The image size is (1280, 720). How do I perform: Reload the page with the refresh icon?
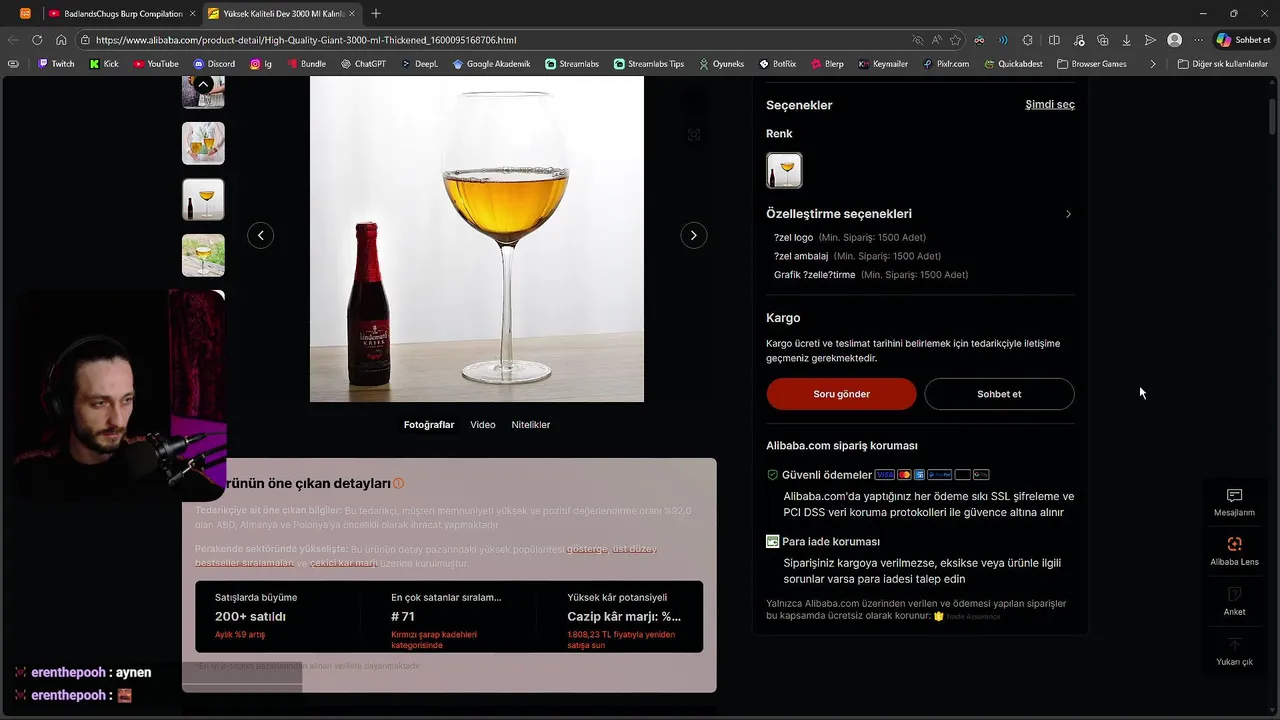(37, 40)
